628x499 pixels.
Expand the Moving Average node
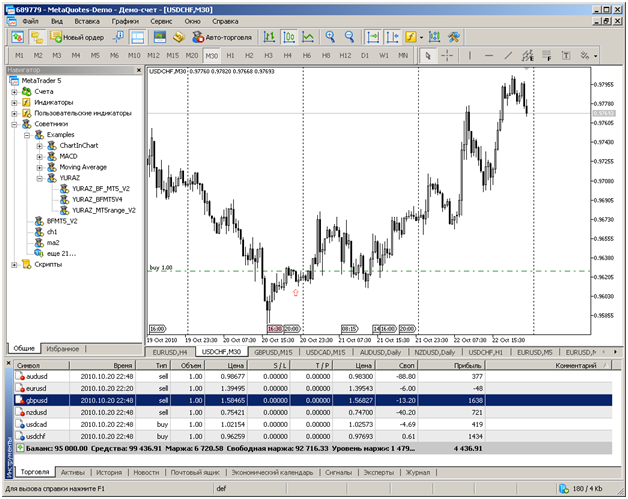pyautogui.click(x=40, y=167)
